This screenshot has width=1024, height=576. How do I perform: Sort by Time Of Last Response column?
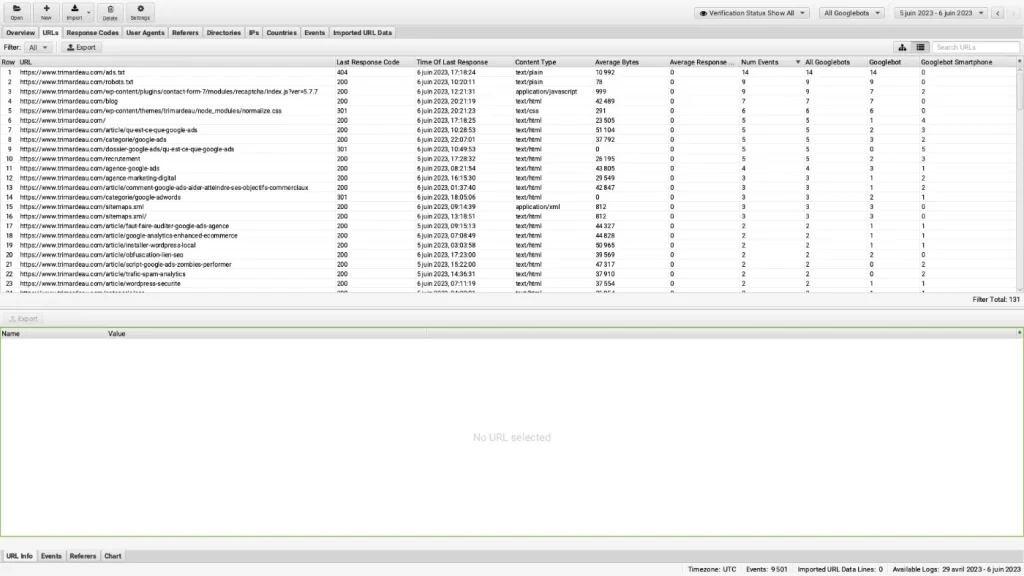pos(464,62)
